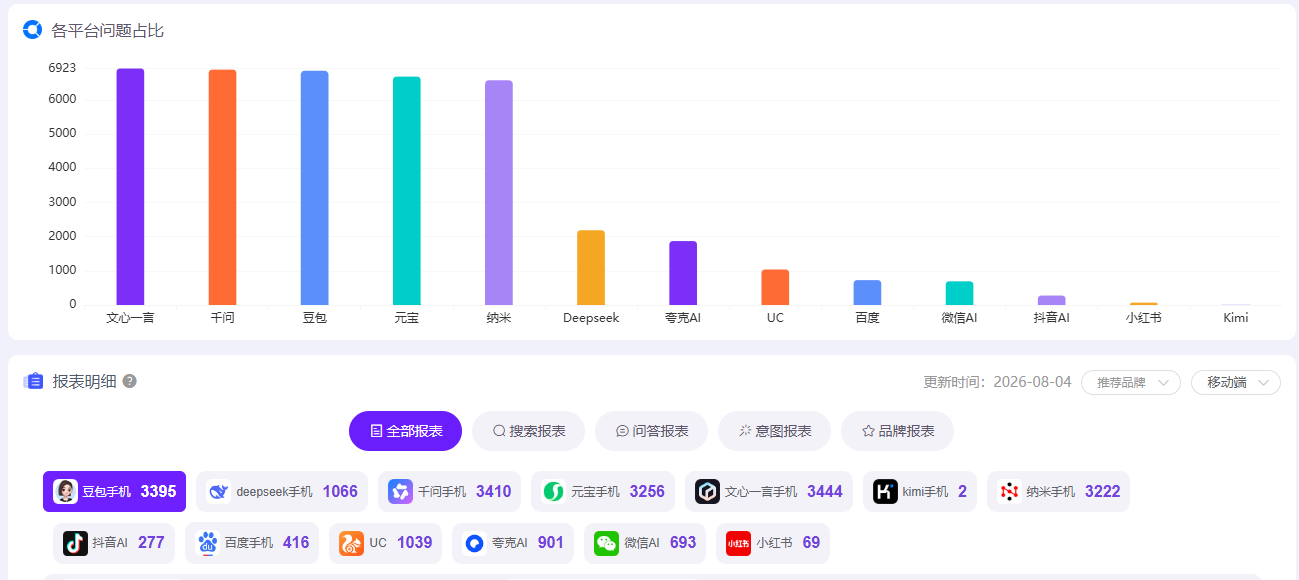The height and width of the screenshot is (580, 1299).
Task: Click the UC orange squirrel icon
Action: pos(351,543)
